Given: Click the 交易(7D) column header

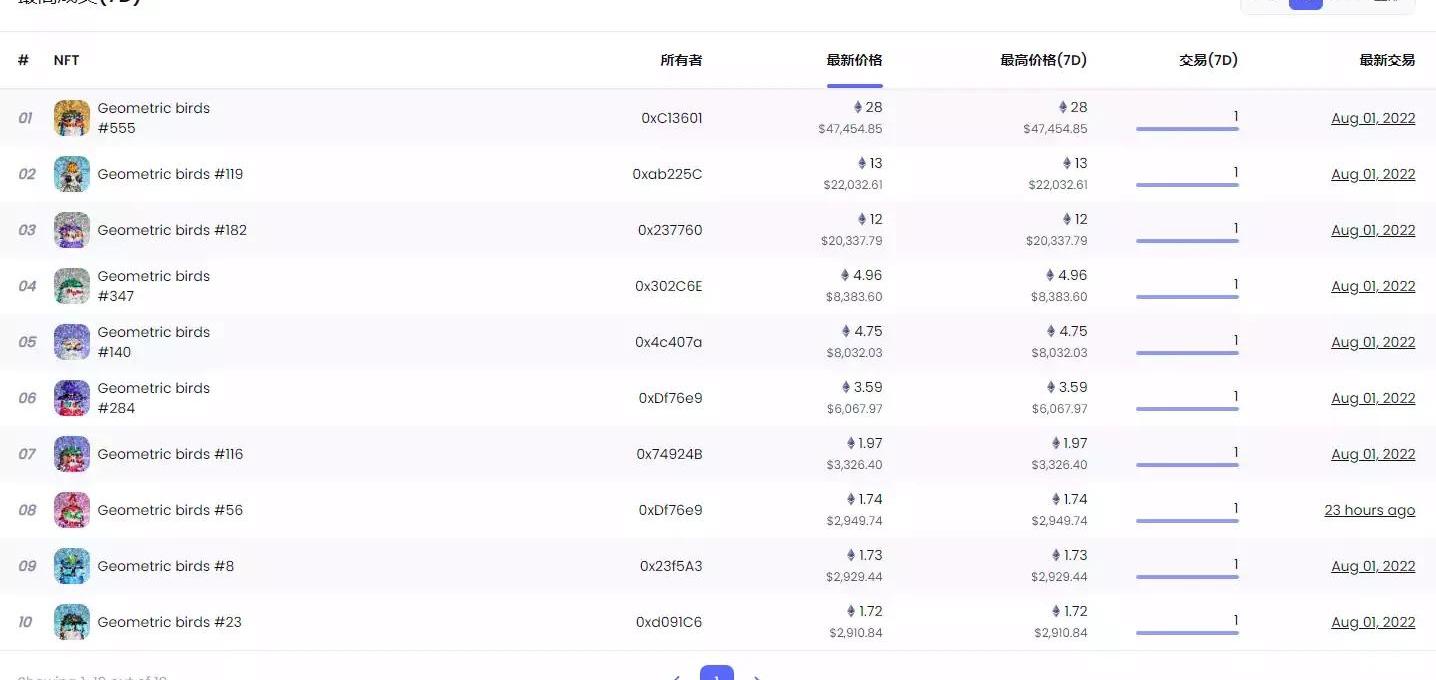Looking at the screenshot, I should pos(1208,60).
